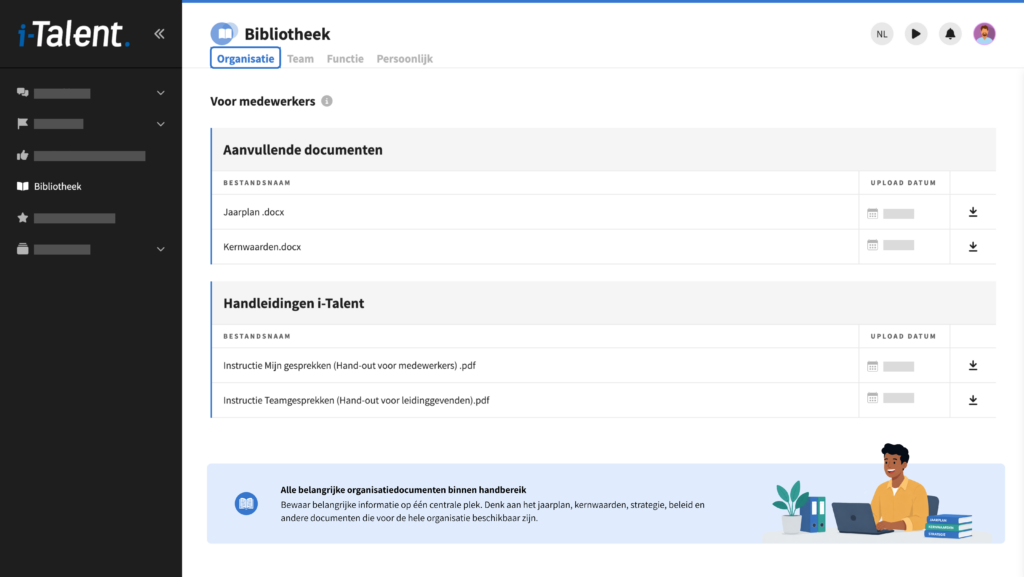Click the book icon in info banner
The width and height of the screenshot is (1024, 577).
(246, 503)
